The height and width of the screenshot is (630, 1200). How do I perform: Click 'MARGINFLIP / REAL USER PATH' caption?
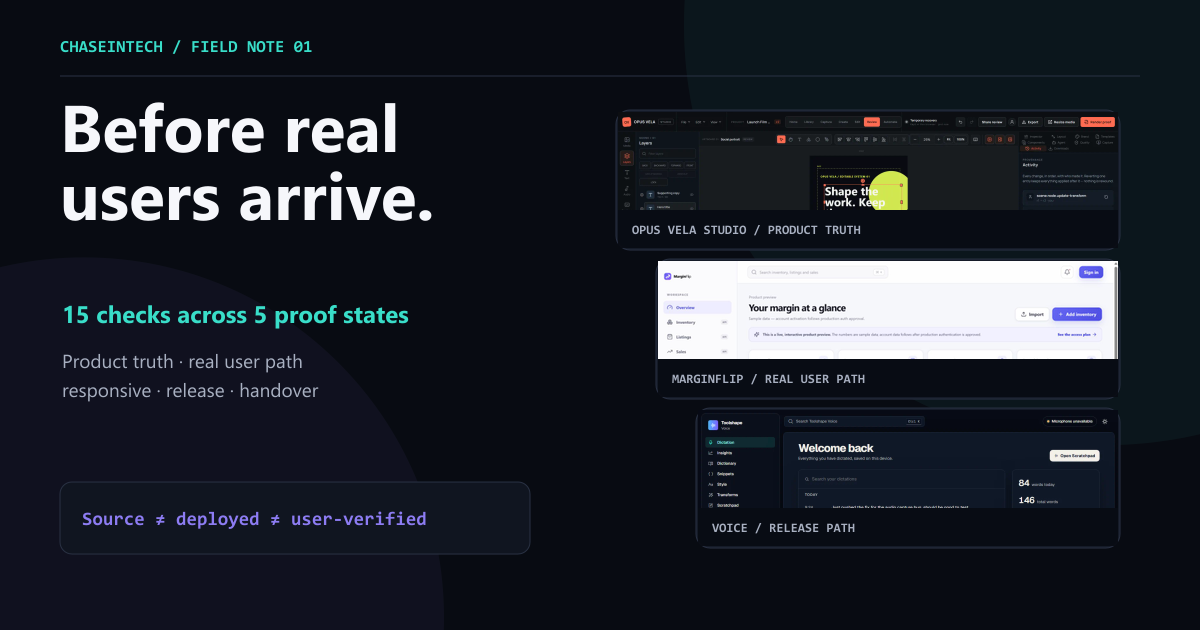pos(768,379)
